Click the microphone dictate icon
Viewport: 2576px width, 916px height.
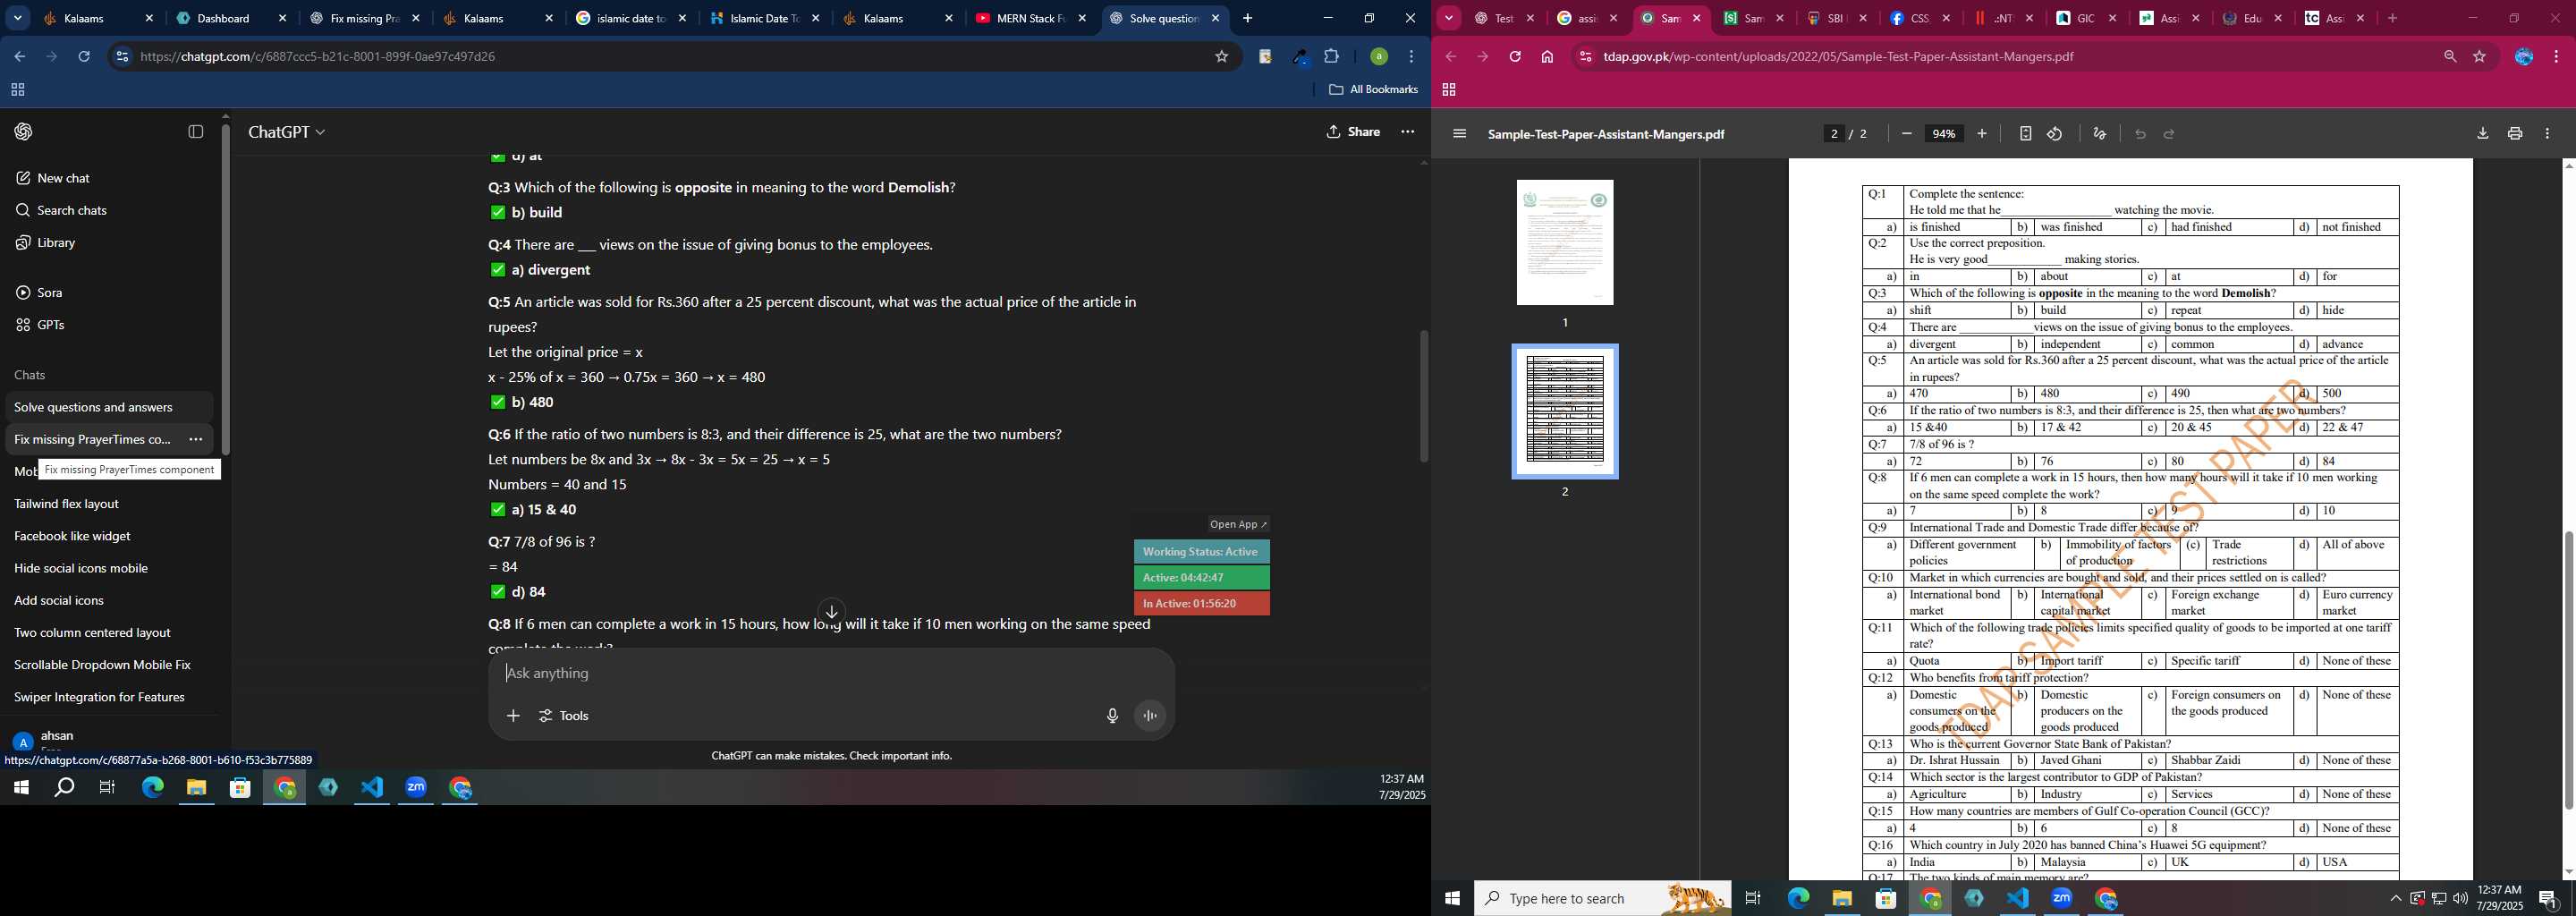point(1112,716)
